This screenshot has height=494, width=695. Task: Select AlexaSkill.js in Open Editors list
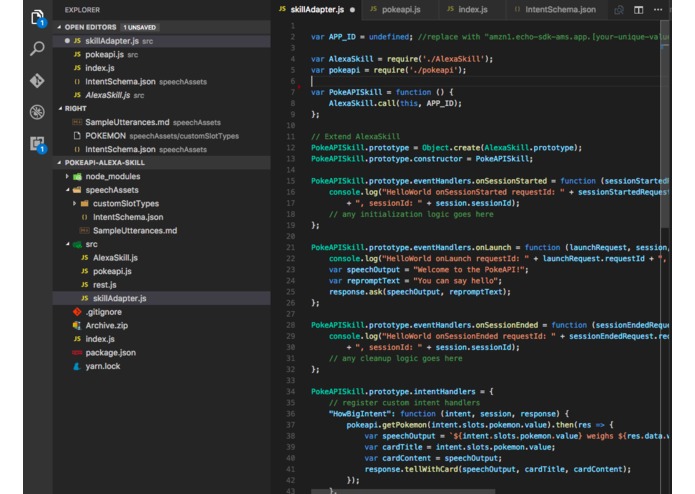(x=161, y=95)
